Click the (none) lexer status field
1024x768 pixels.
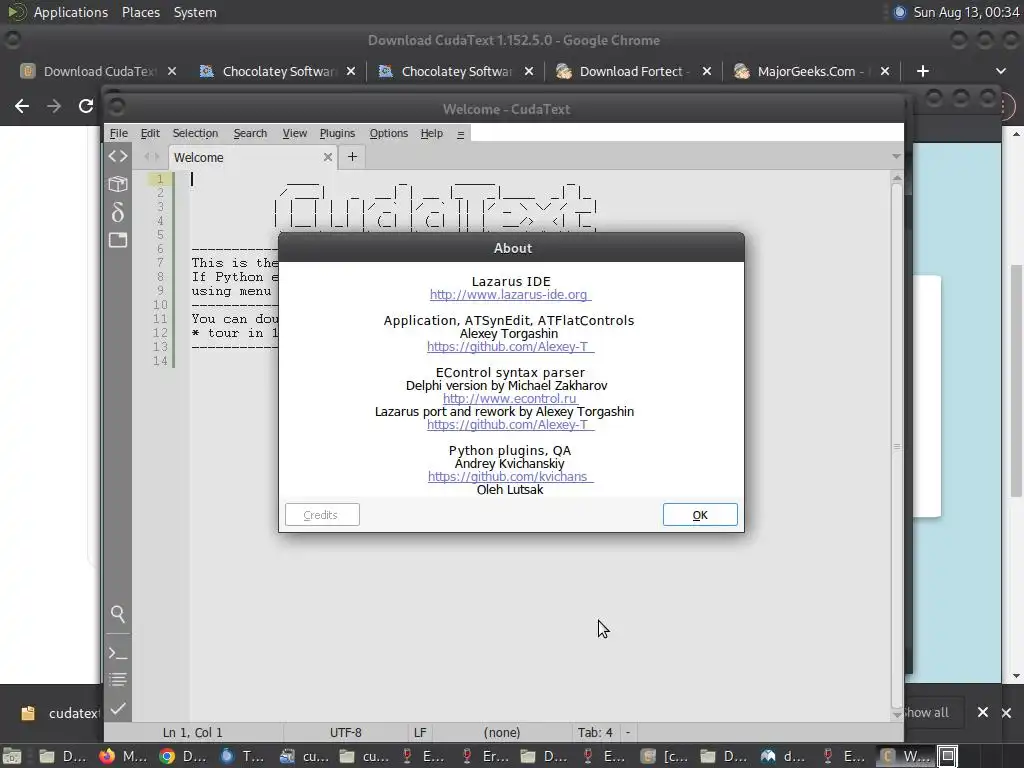click(x=502, y=733)
